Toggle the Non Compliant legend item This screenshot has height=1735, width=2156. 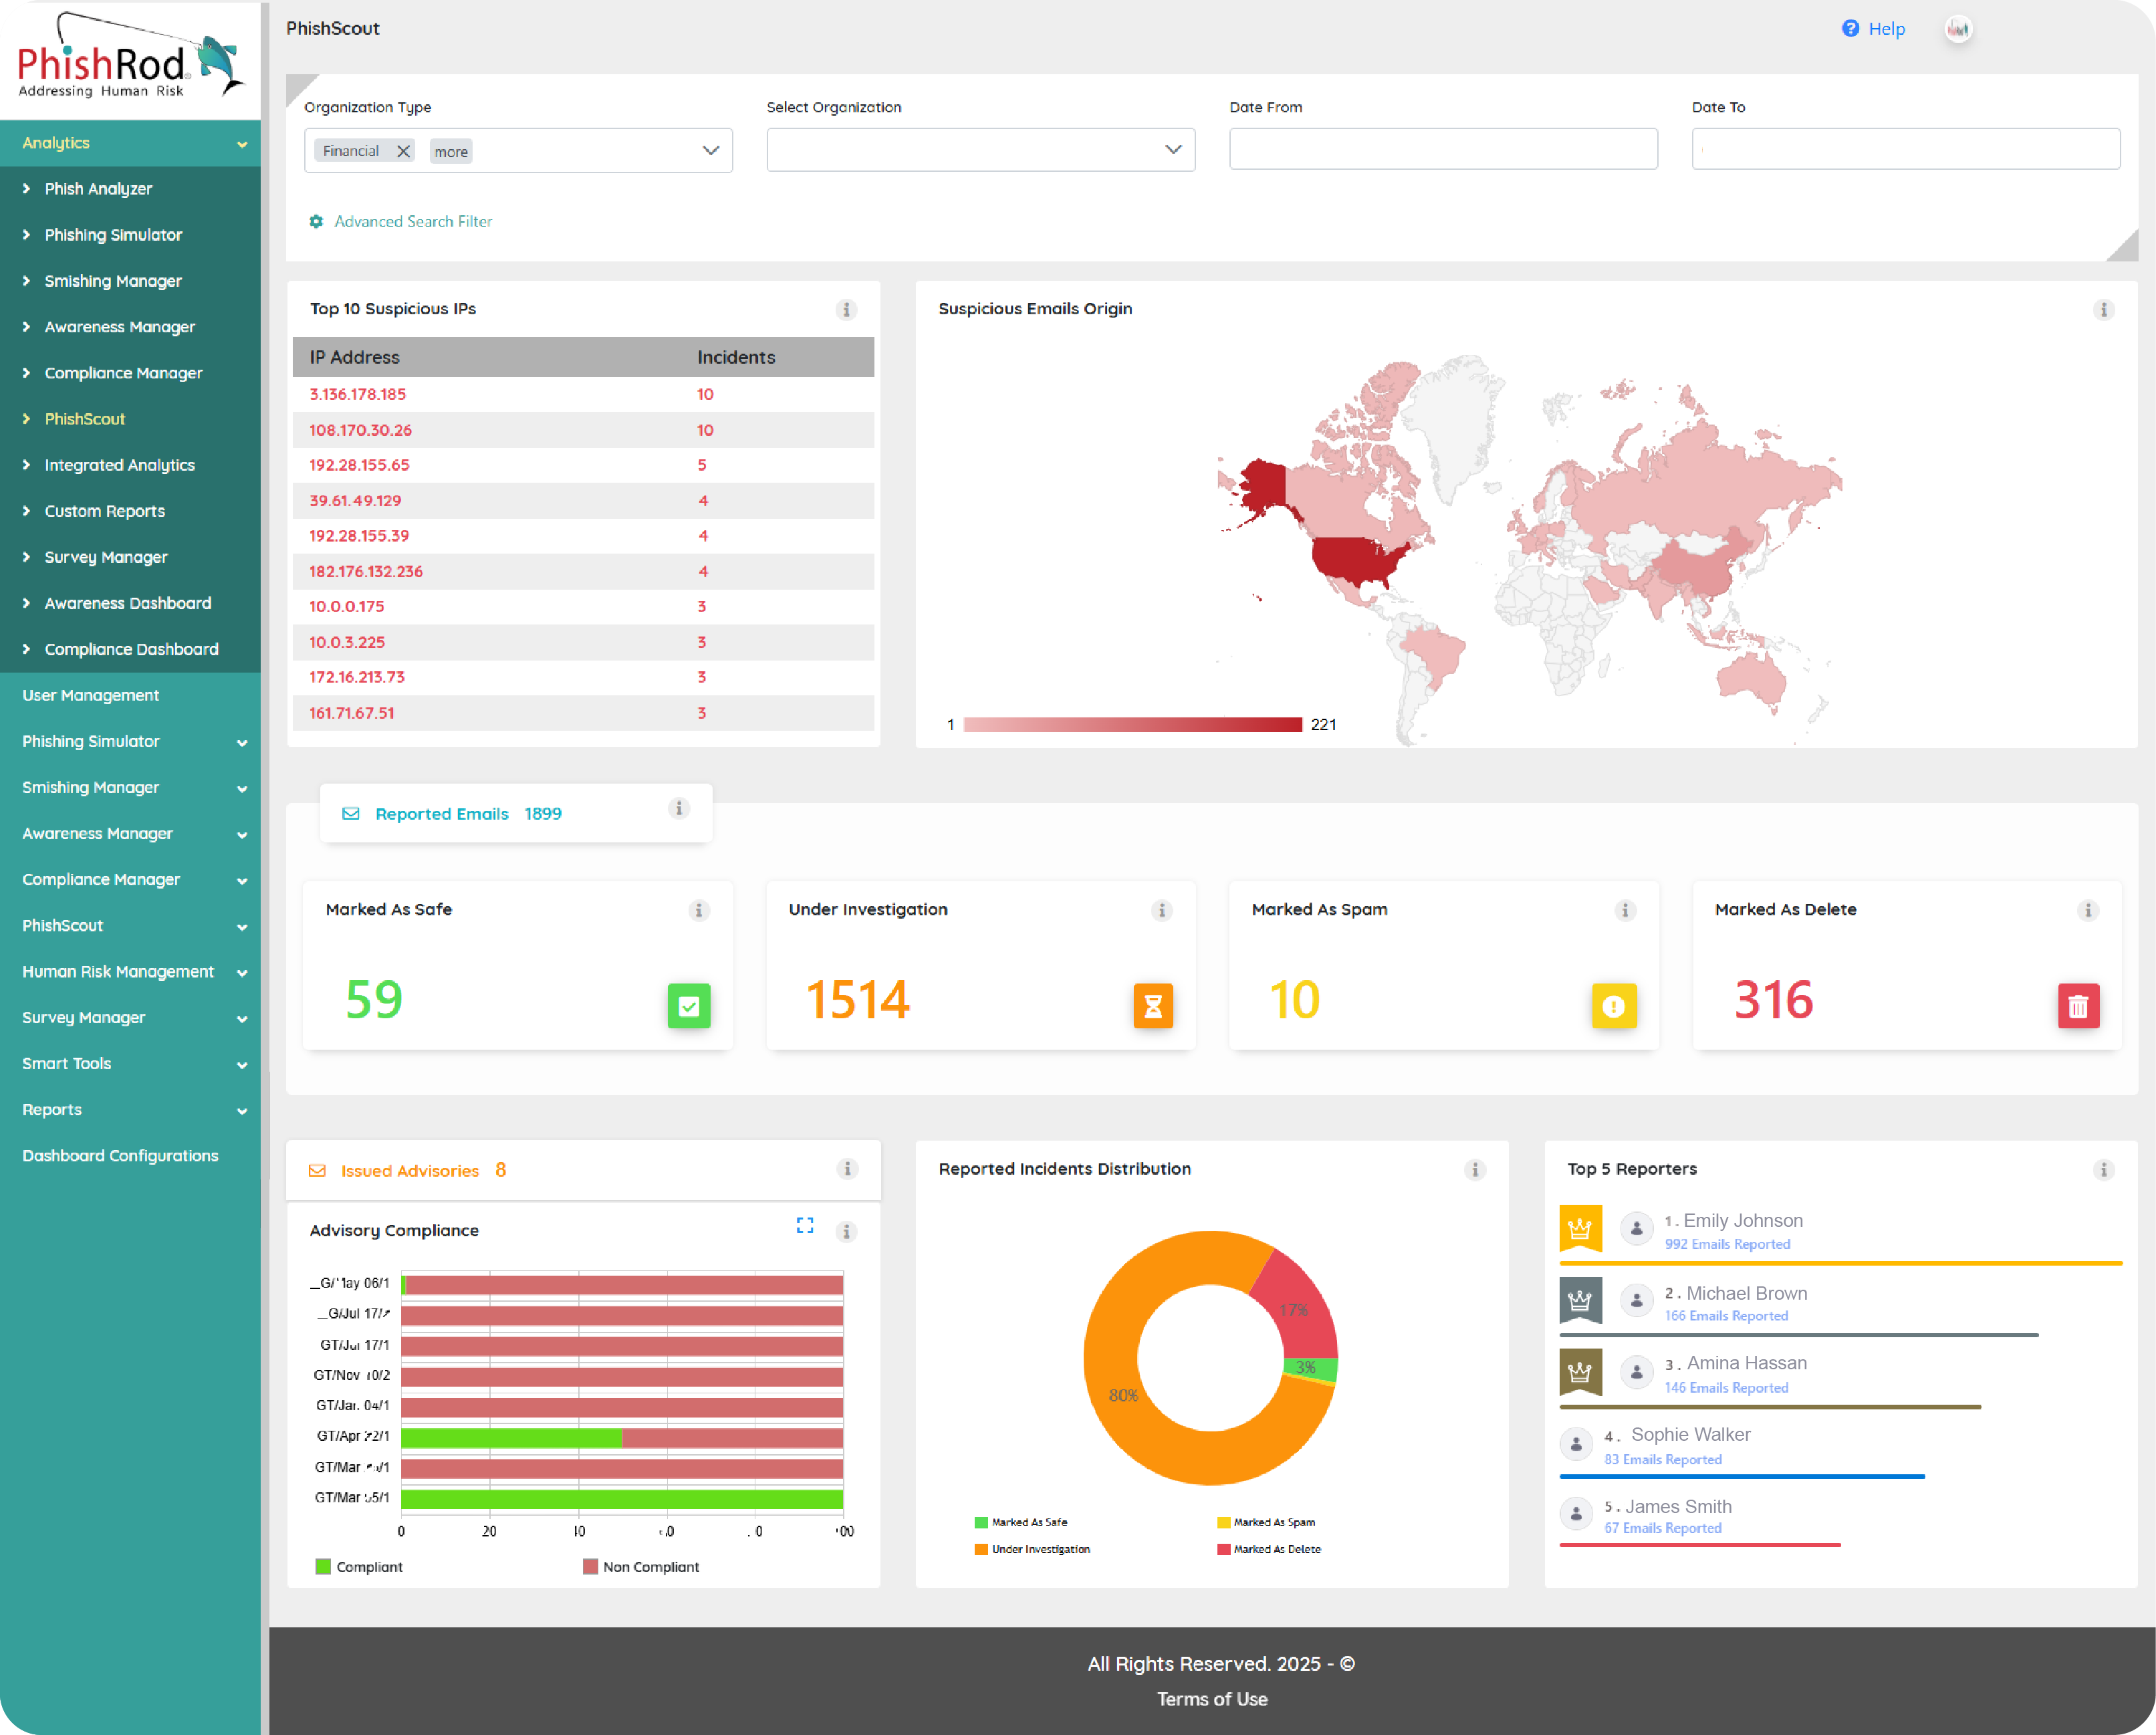click(641, 1566)
